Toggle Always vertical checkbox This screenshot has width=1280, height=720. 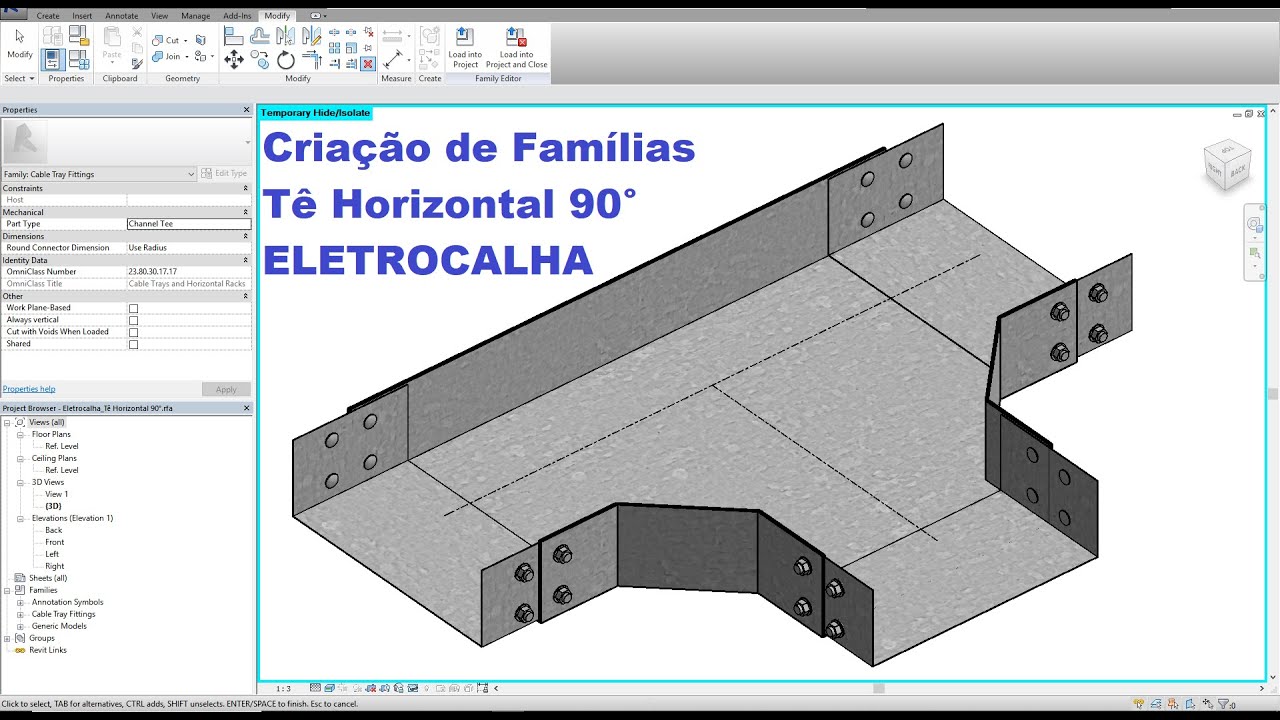click(133, 320)
